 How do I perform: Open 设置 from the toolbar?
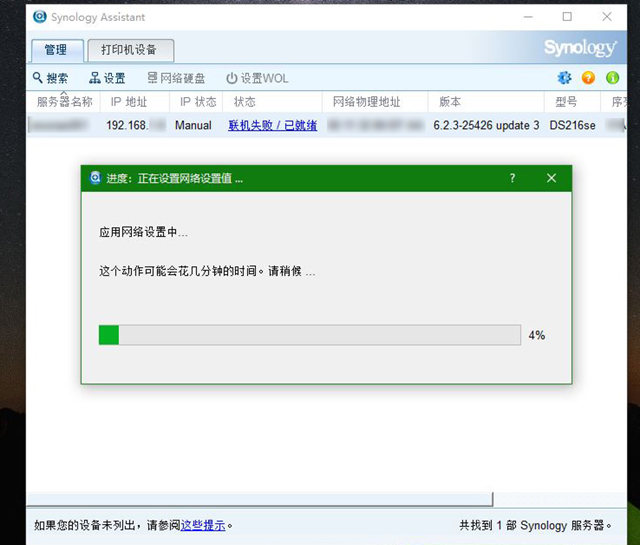coord(107,78)
